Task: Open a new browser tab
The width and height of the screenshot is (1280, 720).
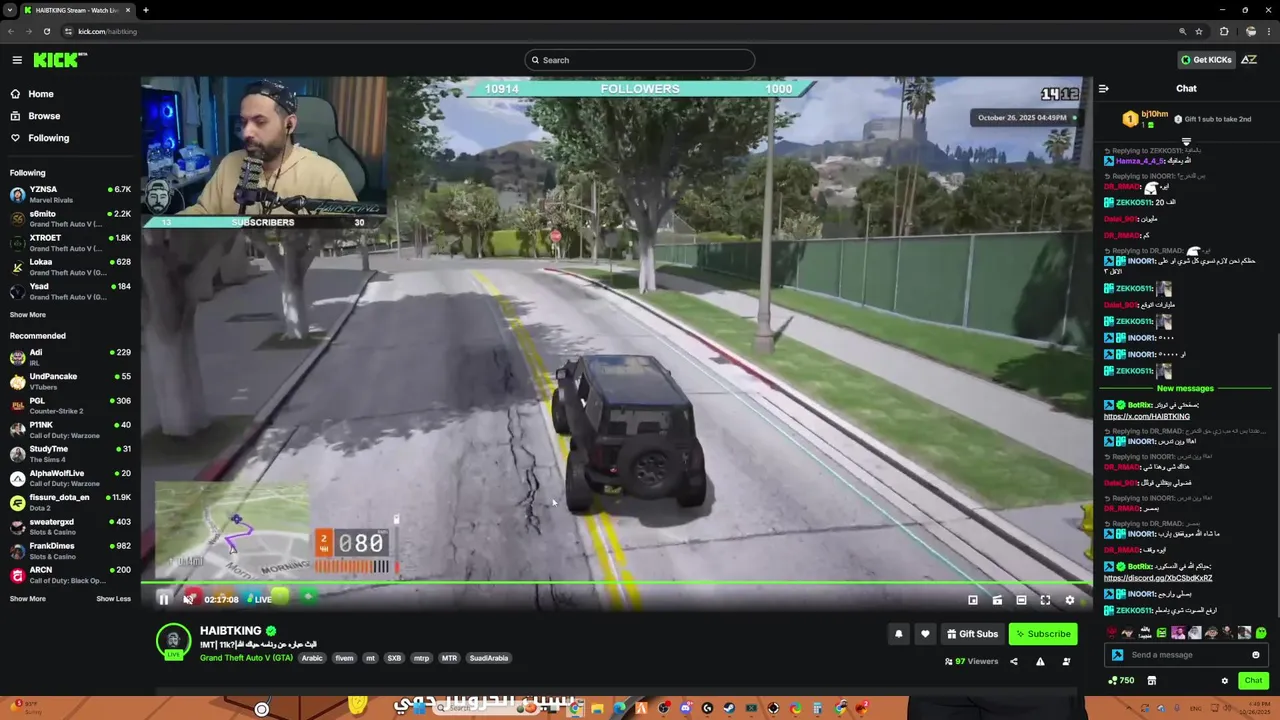Action: (145, 10)
